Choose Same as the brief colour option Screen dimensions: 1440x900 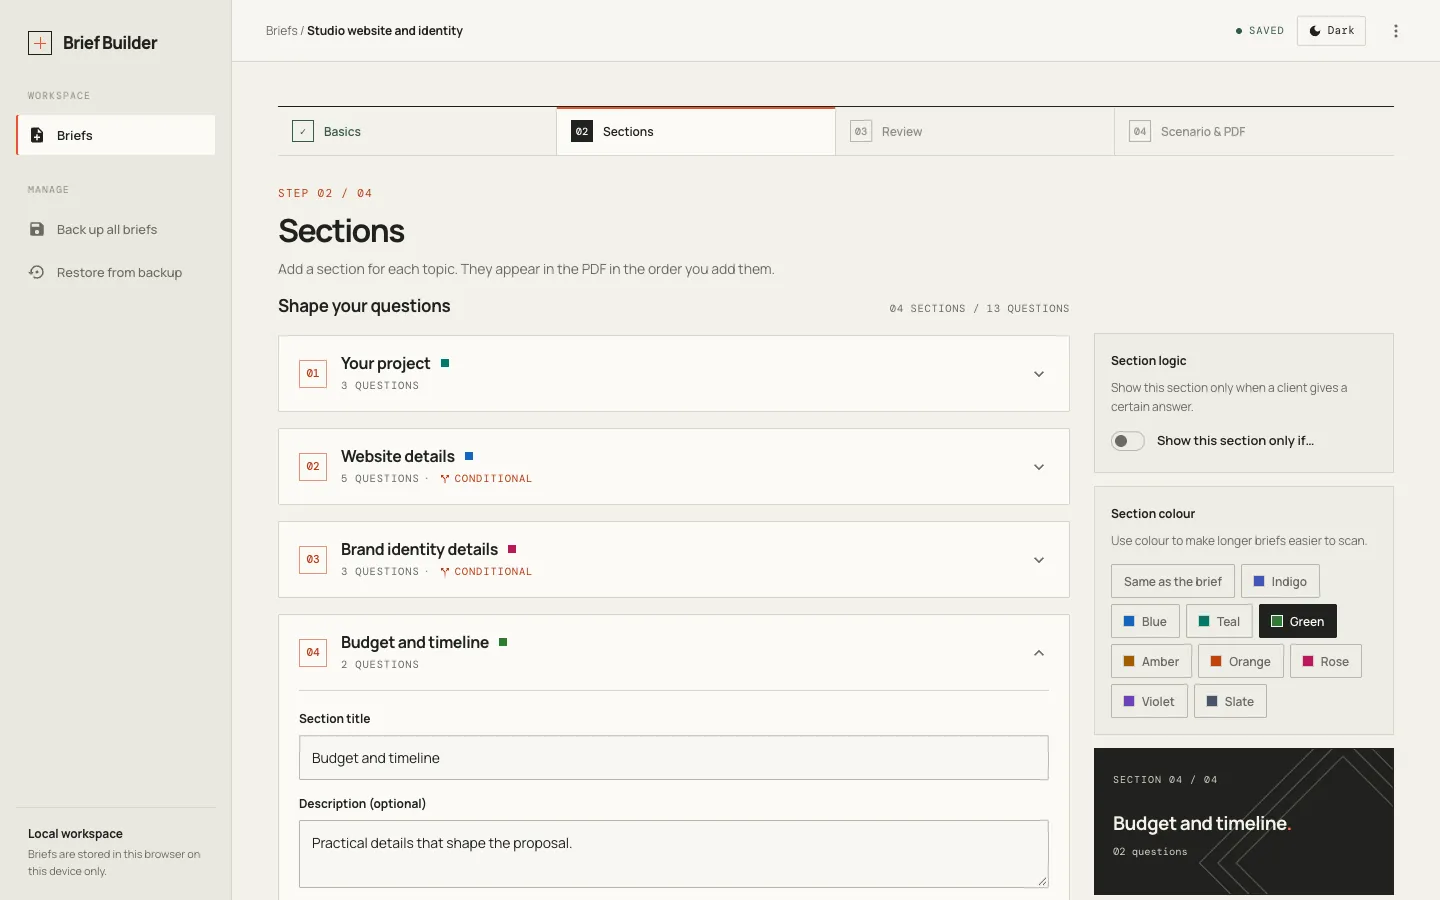1173,581
